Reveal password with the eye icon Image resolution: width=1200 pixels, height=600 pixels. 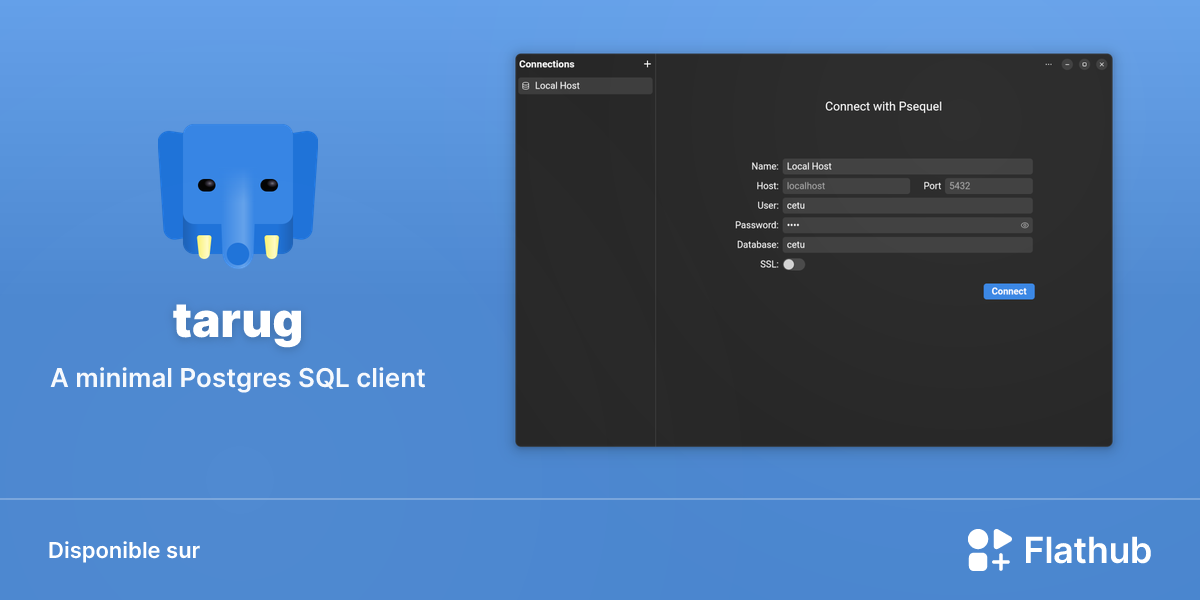click(1024, 225)
